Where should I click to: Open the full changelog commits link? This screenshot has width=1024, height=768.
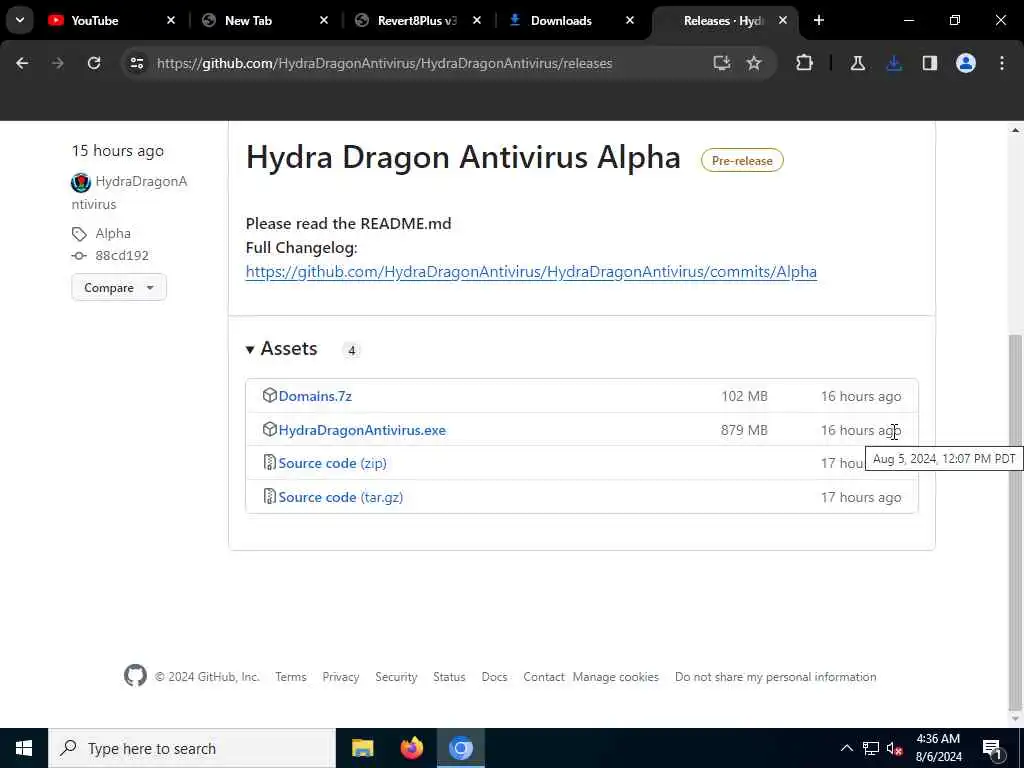click(531, 272)
